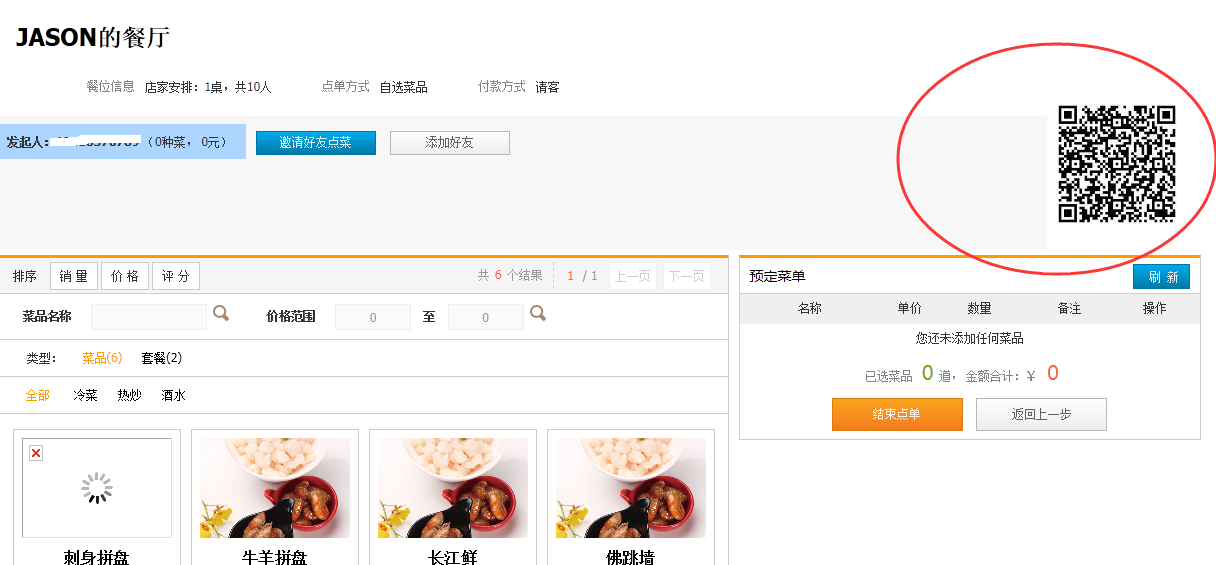Screen dimensions: 1216x565
Task: Select the 酒水 category filter
Action: point(174,395)
